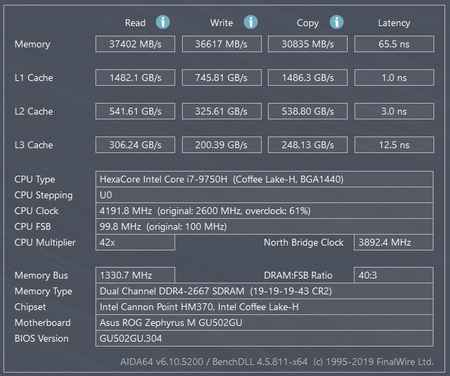Click the BIOS Version field GU502GU.304
Viewport: 450px width, 376px height.
(x=264, y=338)
